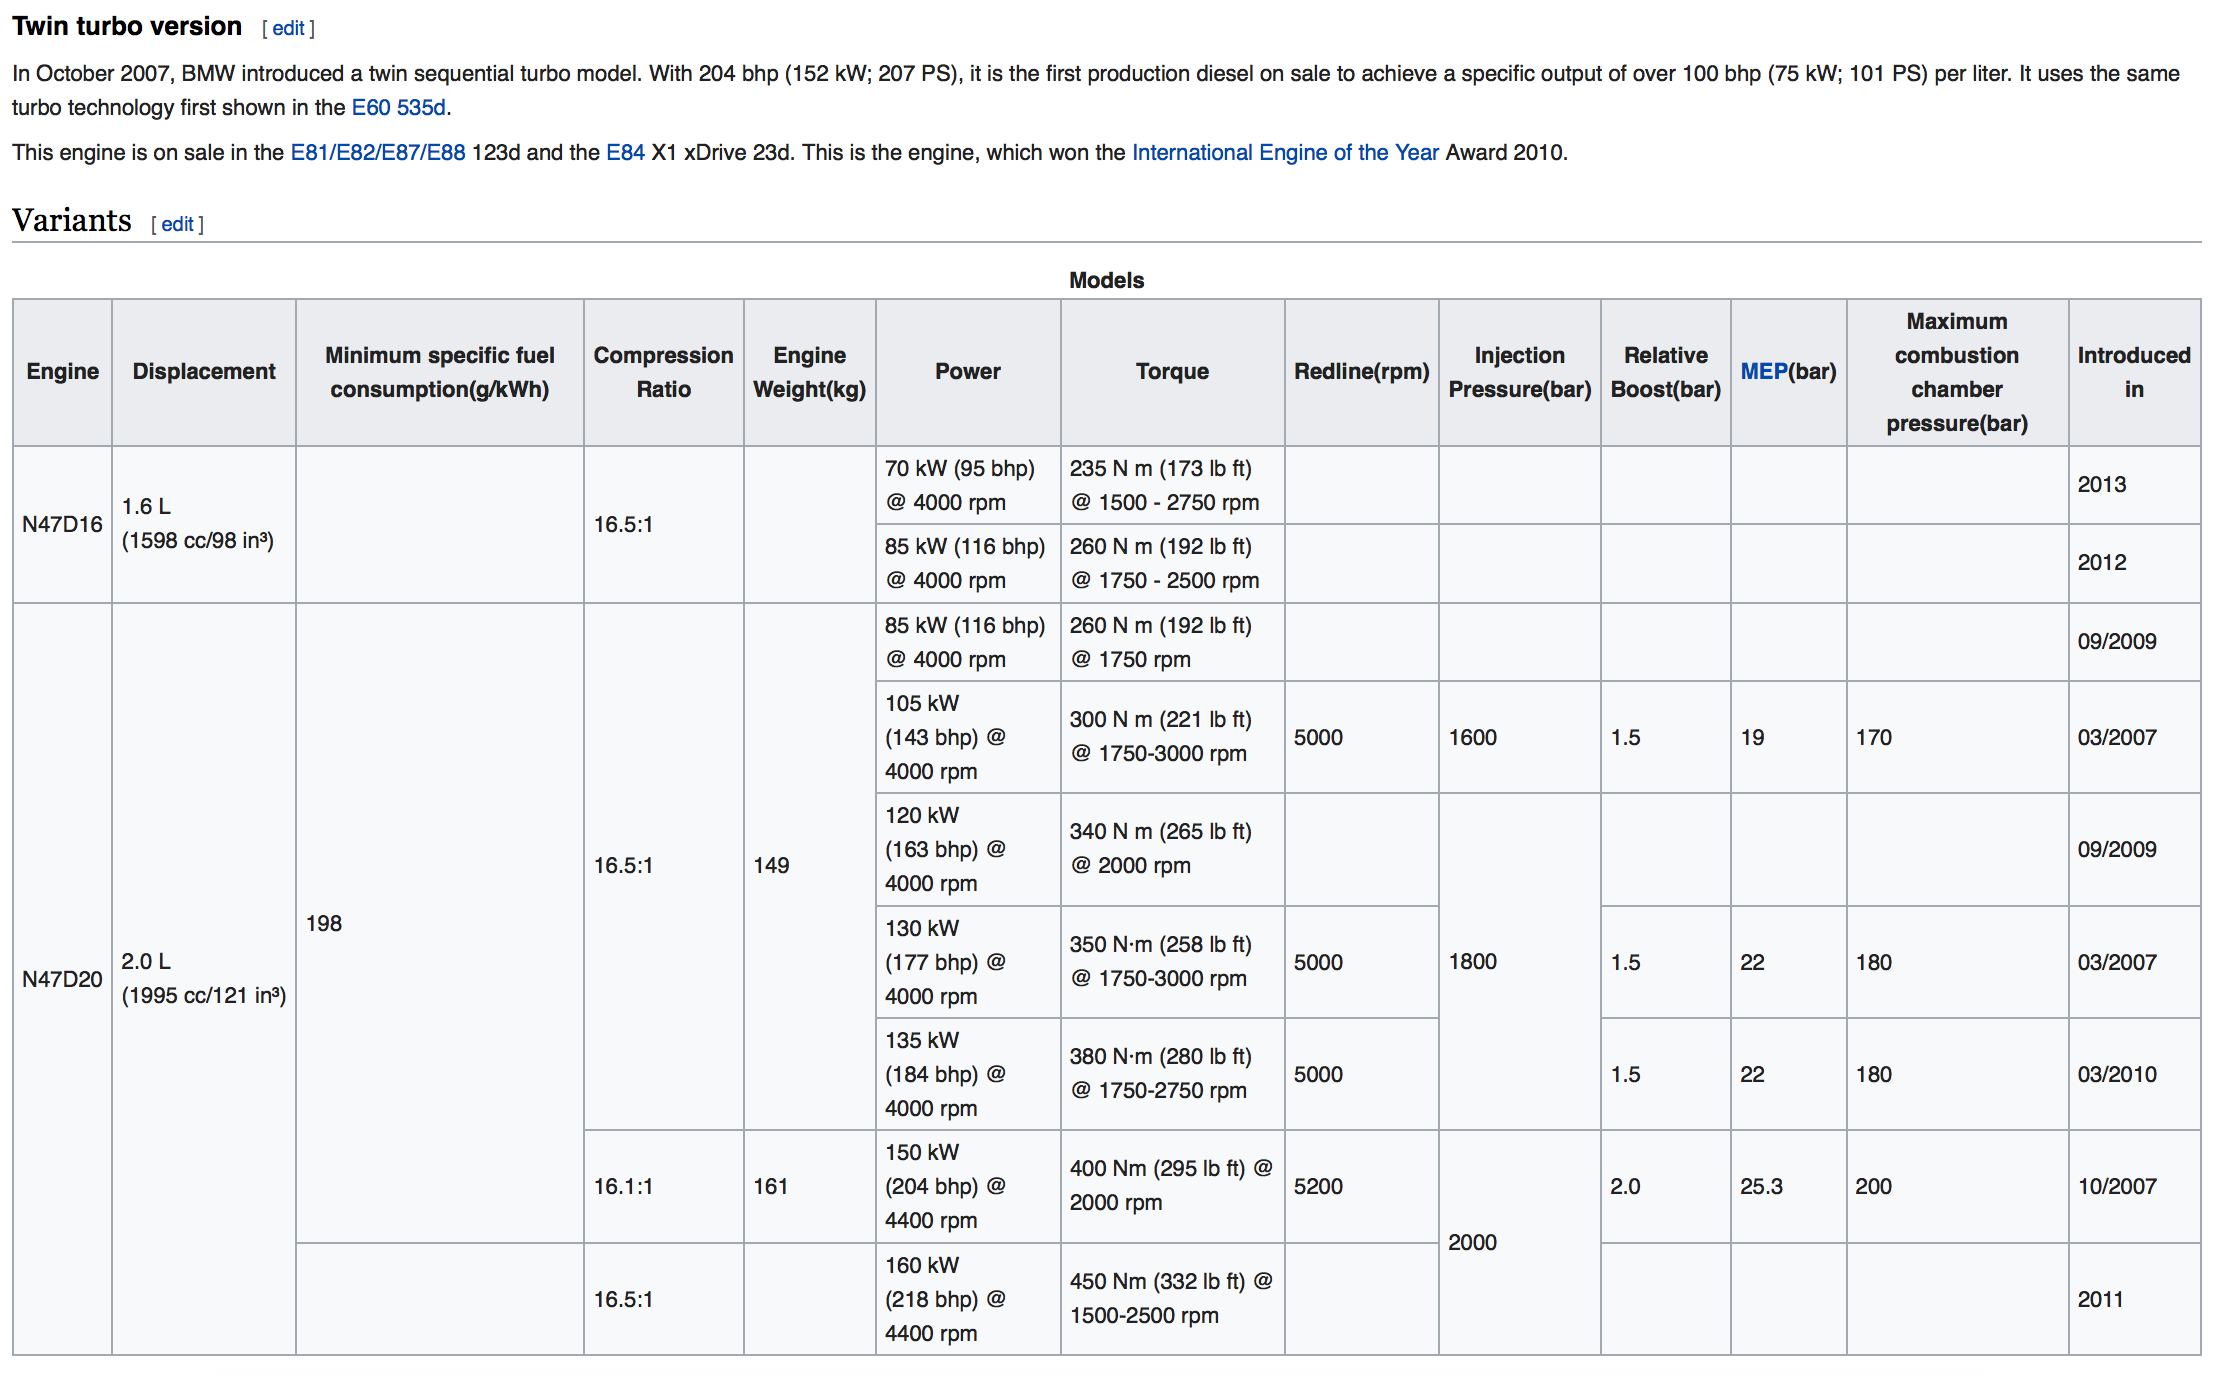Click edit link next to Twin turbo version
2220x1376 pixels.
point(288,28)
